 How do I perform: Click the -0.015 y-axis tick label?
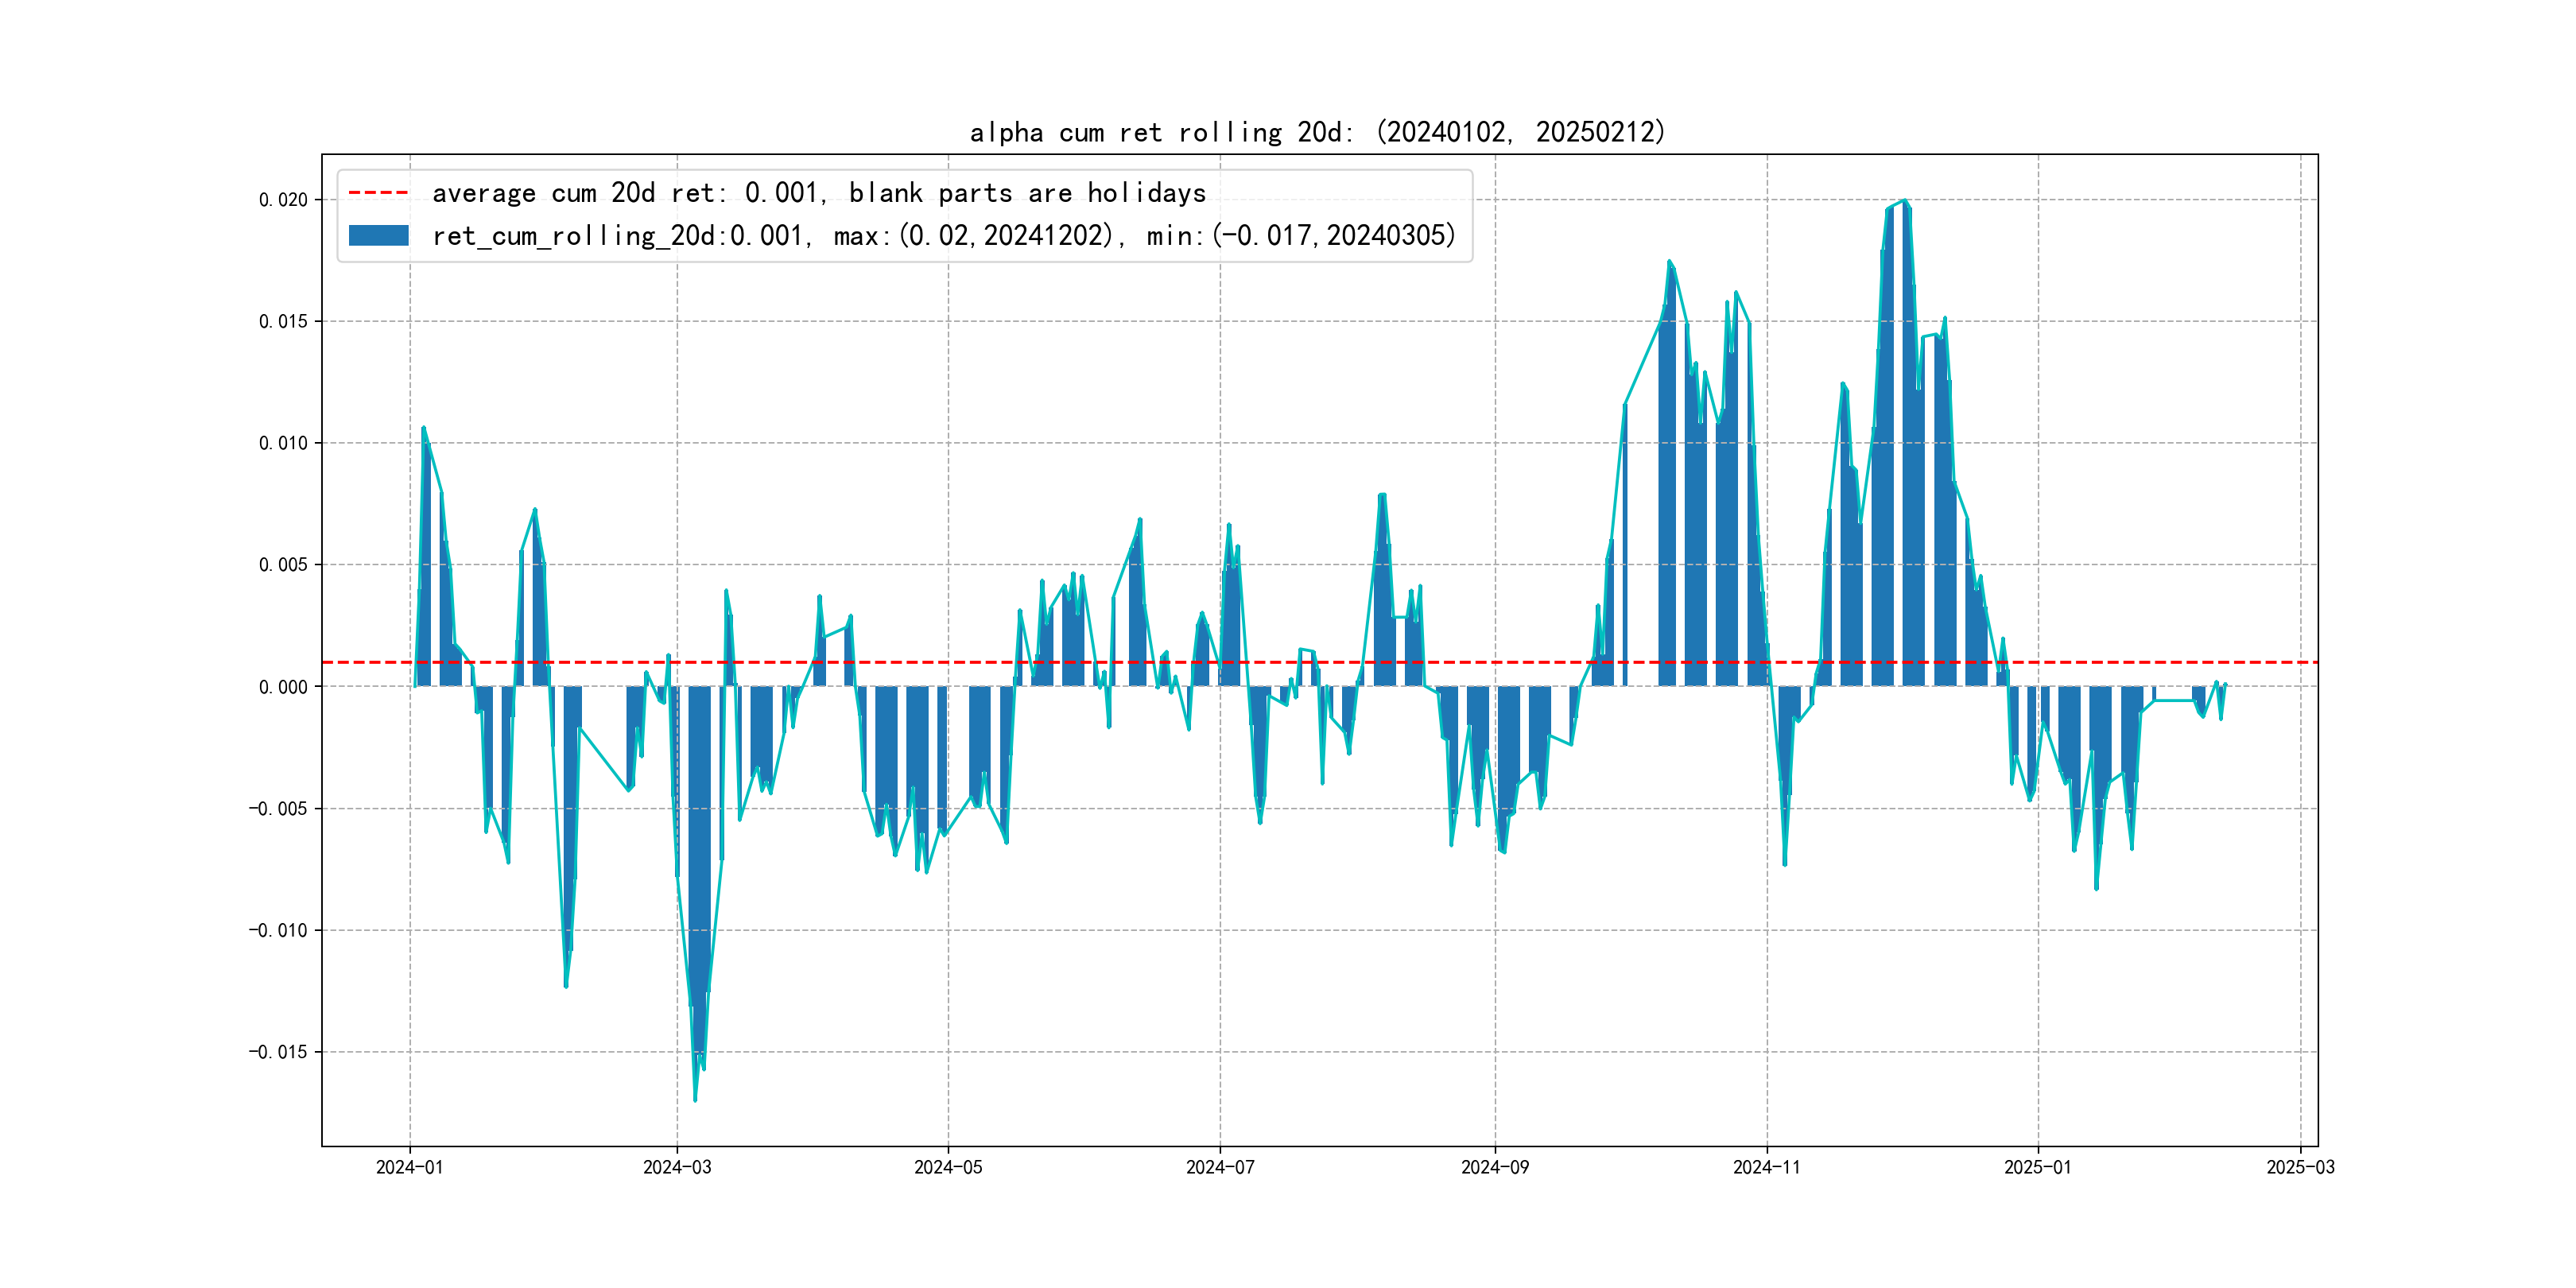(278, 1052)
